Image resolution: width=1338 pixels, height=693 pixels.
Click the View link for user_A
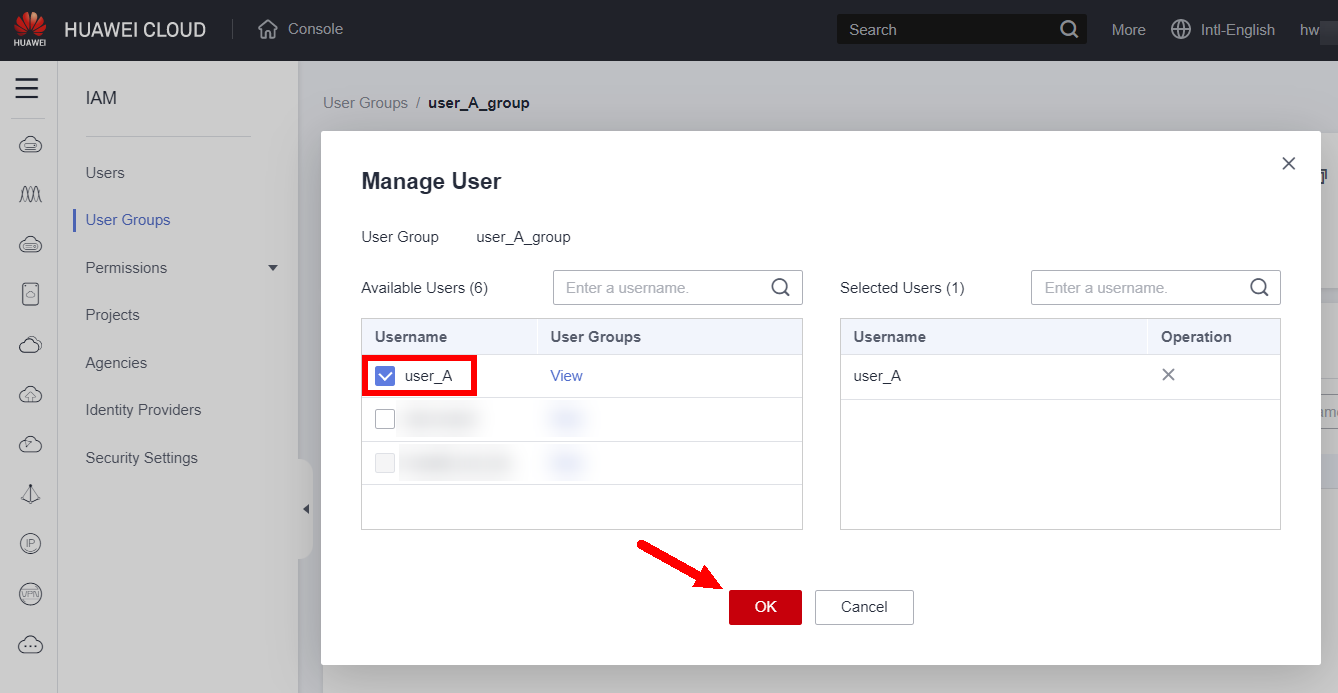click(566, 376)
